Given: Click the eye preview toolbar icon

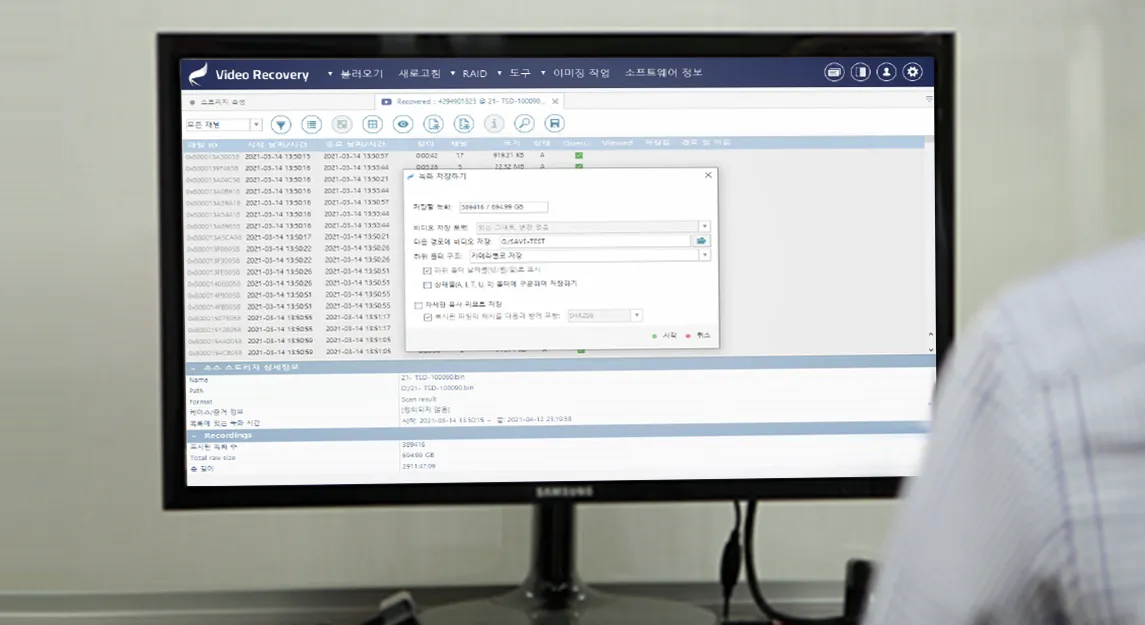Looking at the screenshot, I should coord(403,124).
